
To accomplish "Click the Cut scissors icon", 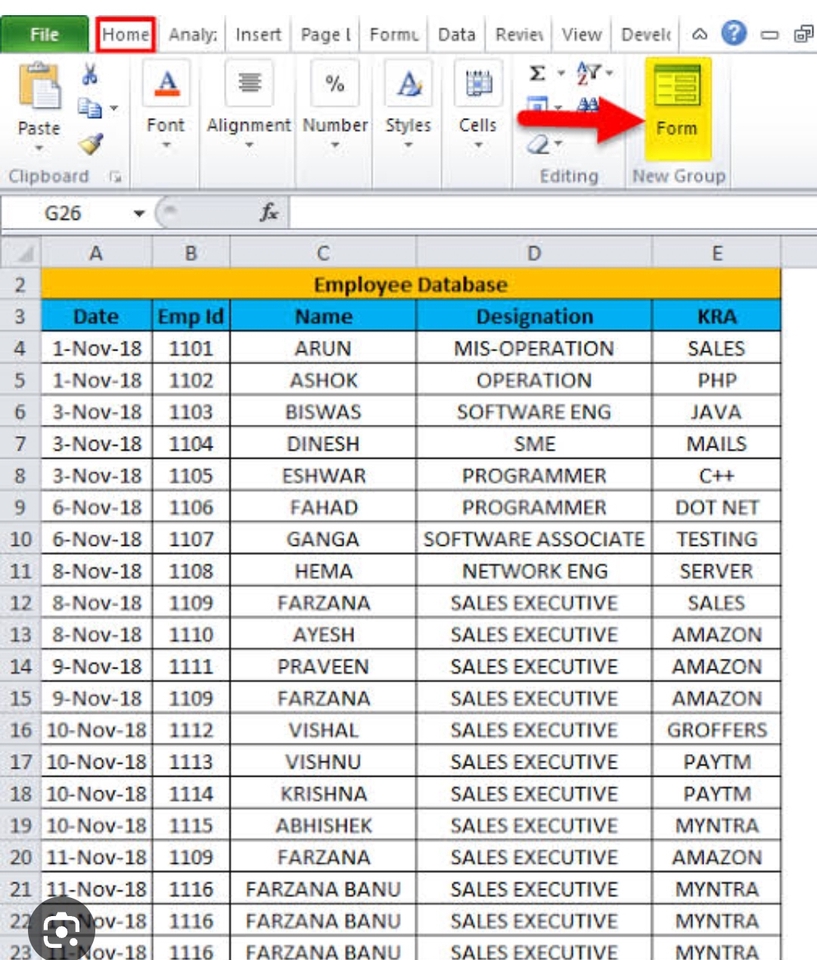I will 90,74.
